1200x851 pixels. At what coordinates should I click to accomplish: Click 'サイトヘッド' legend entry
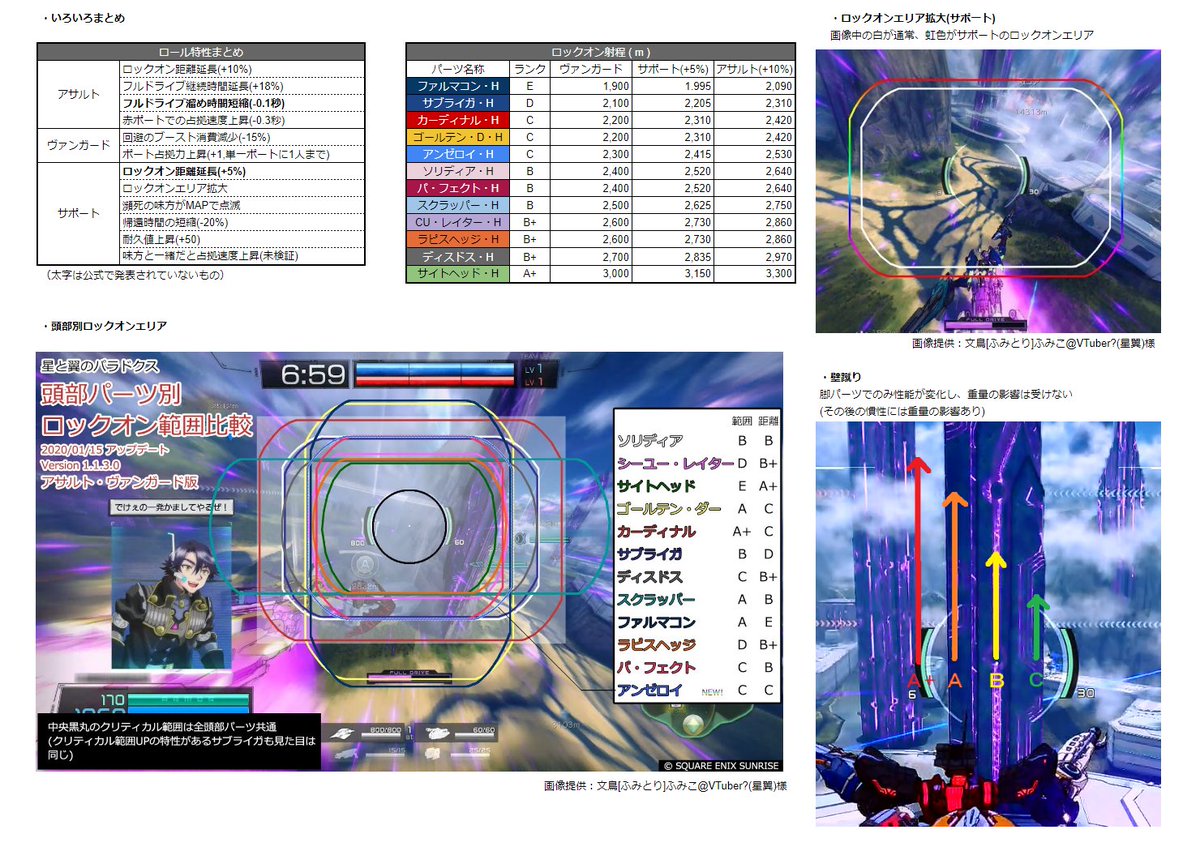tap(657, 486)
